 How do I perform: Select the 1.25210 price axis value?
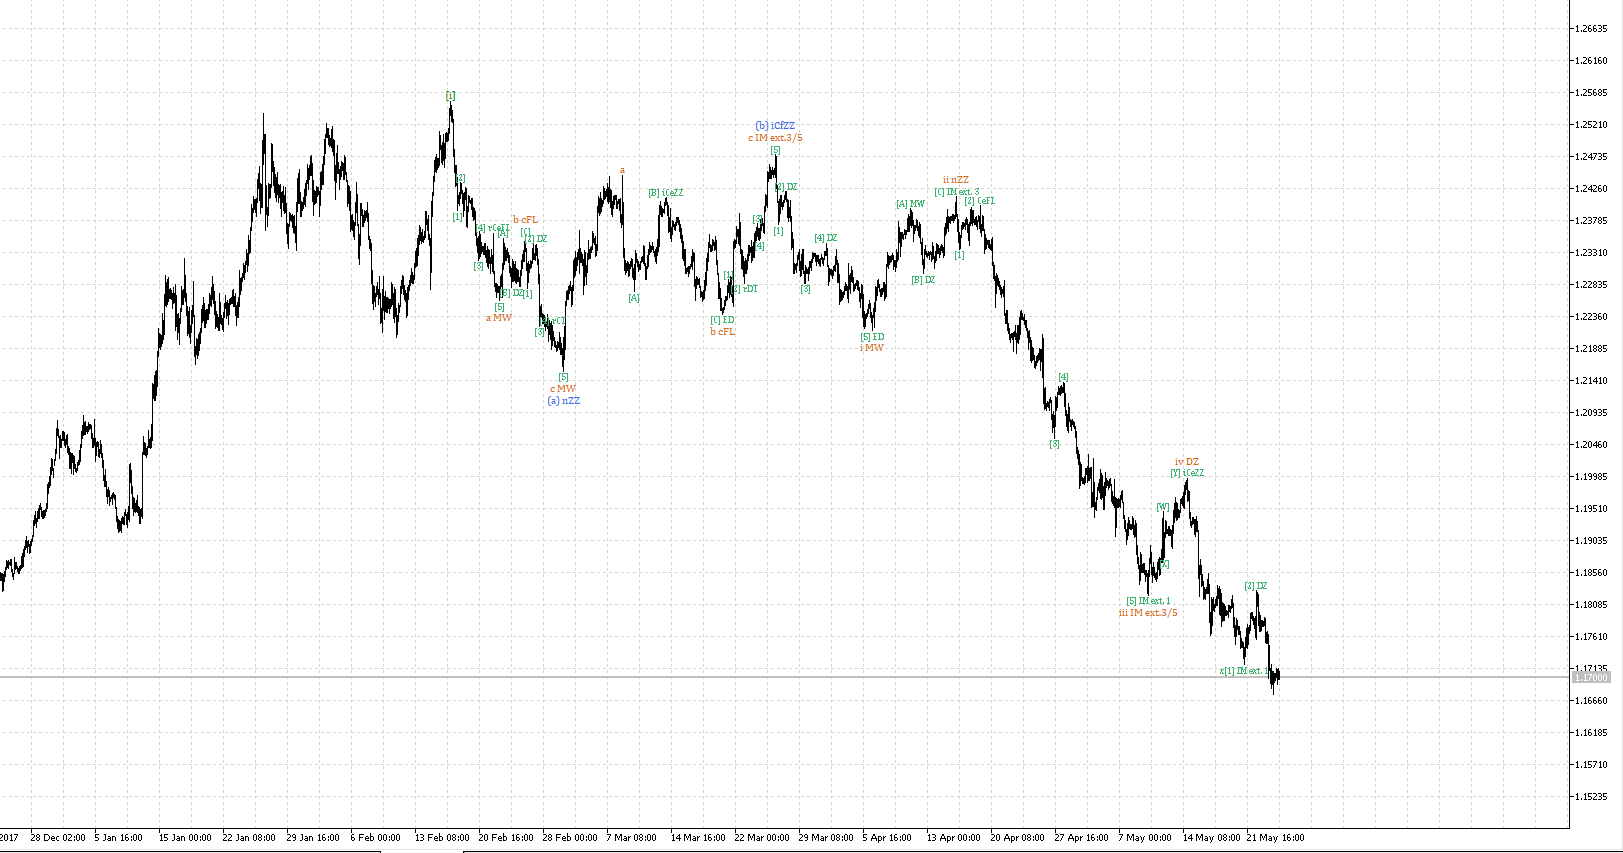click(x=1591, y=125)
